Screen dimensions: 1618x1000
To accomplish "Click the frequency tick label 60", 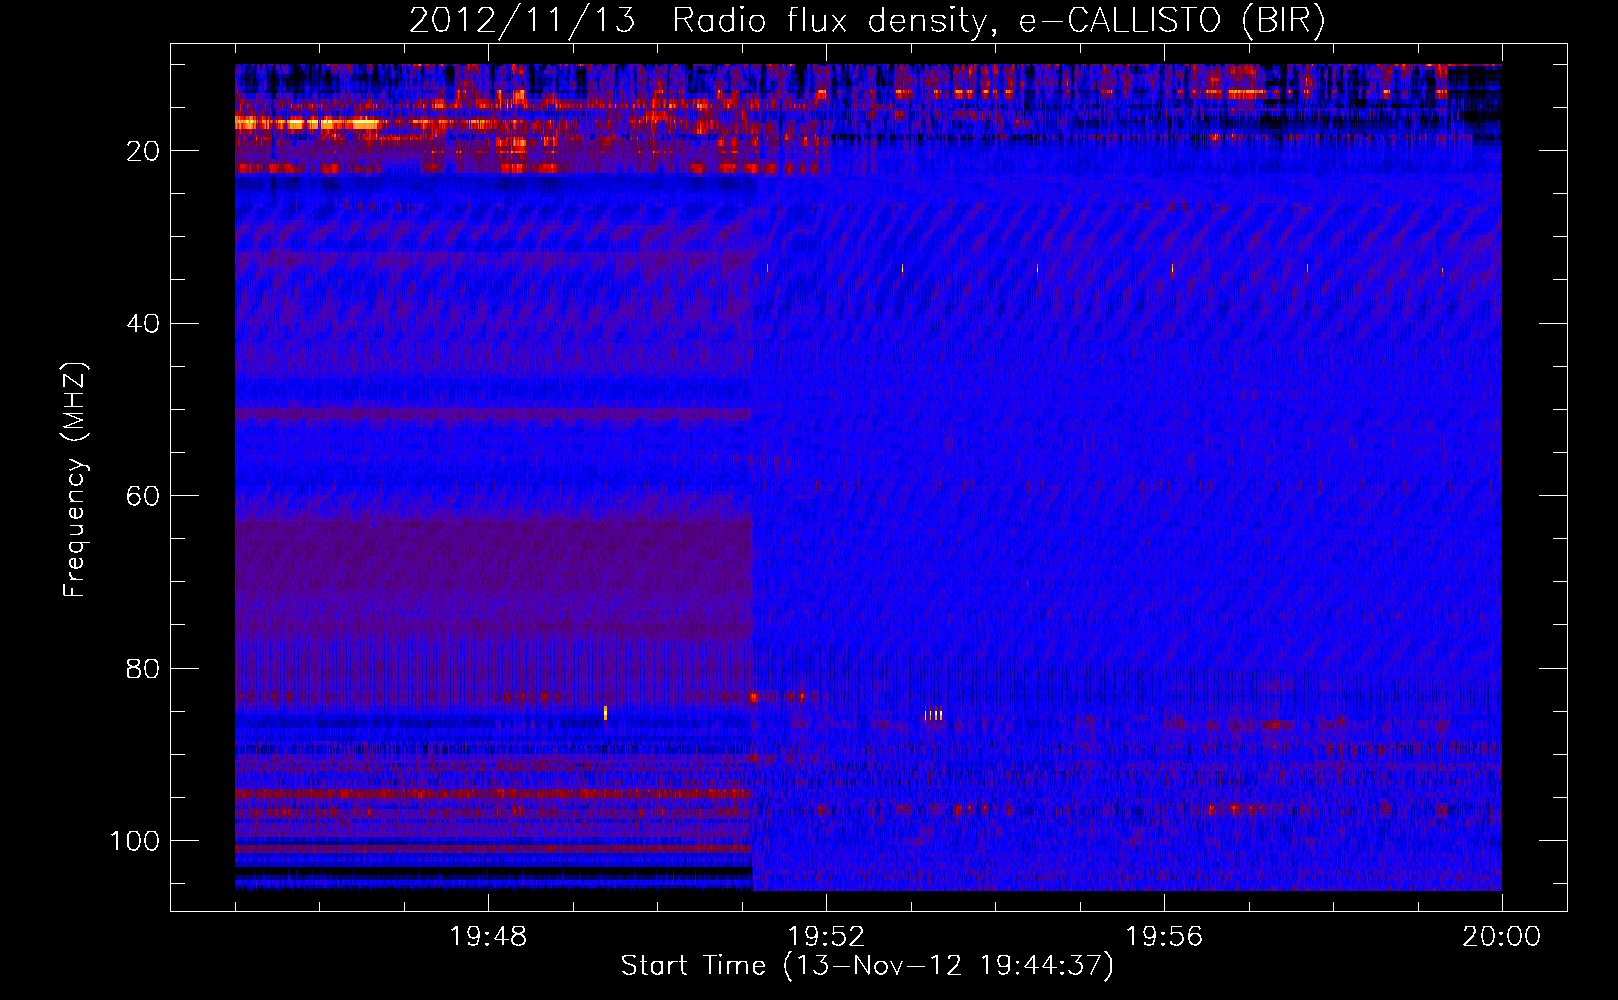I will pos(144,496).
